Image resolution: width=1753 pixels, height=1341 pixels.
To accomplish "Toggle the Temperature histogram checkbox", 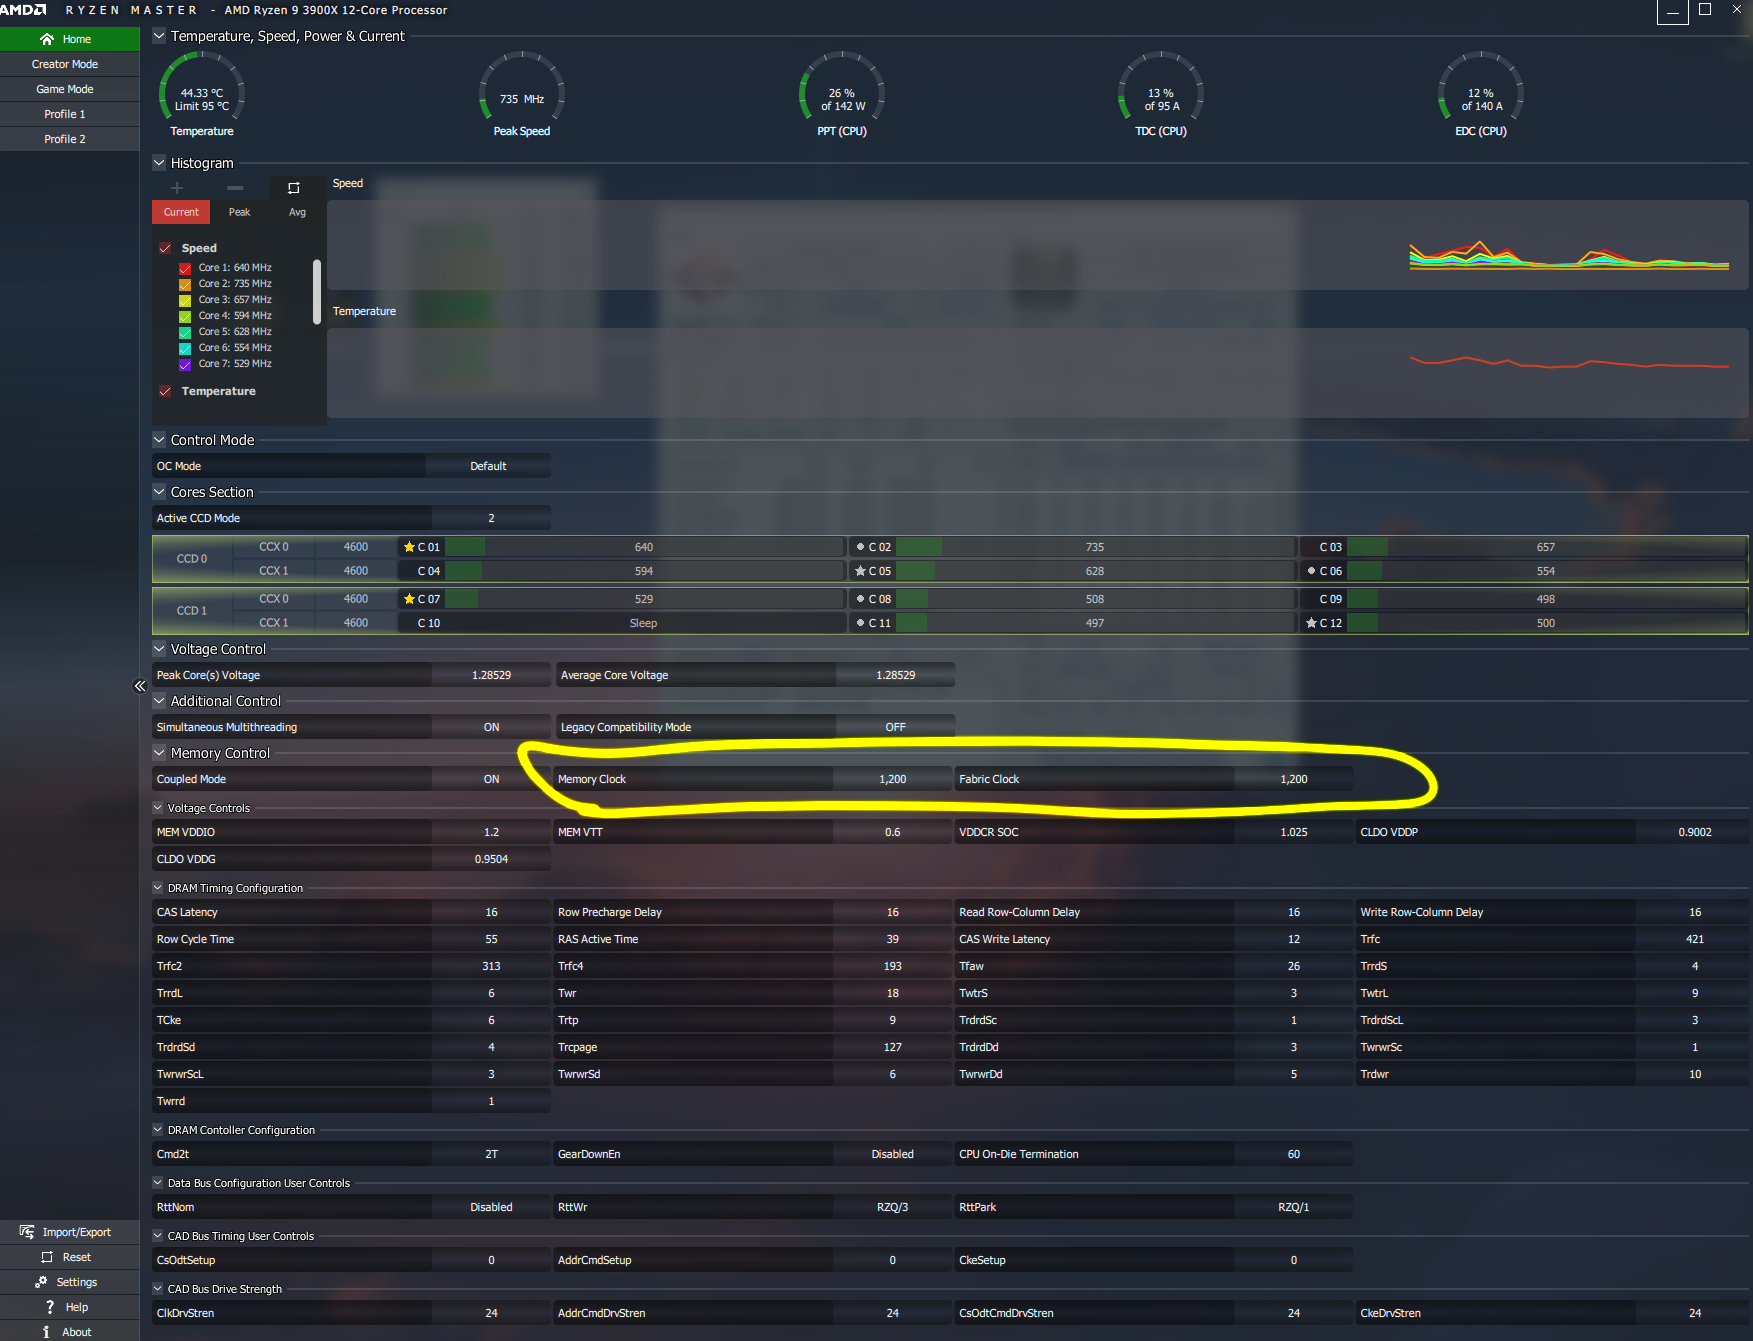I will click(165, 391).
